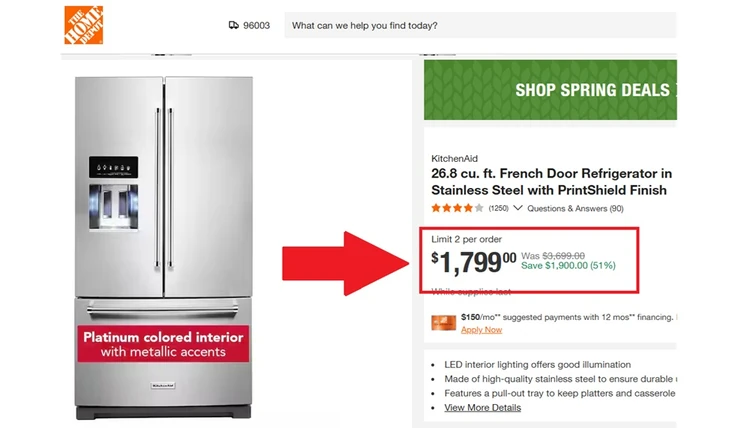Click the orange Home Depot credit card icon
This screenshot has width=750, height=428.
(444, 323)
